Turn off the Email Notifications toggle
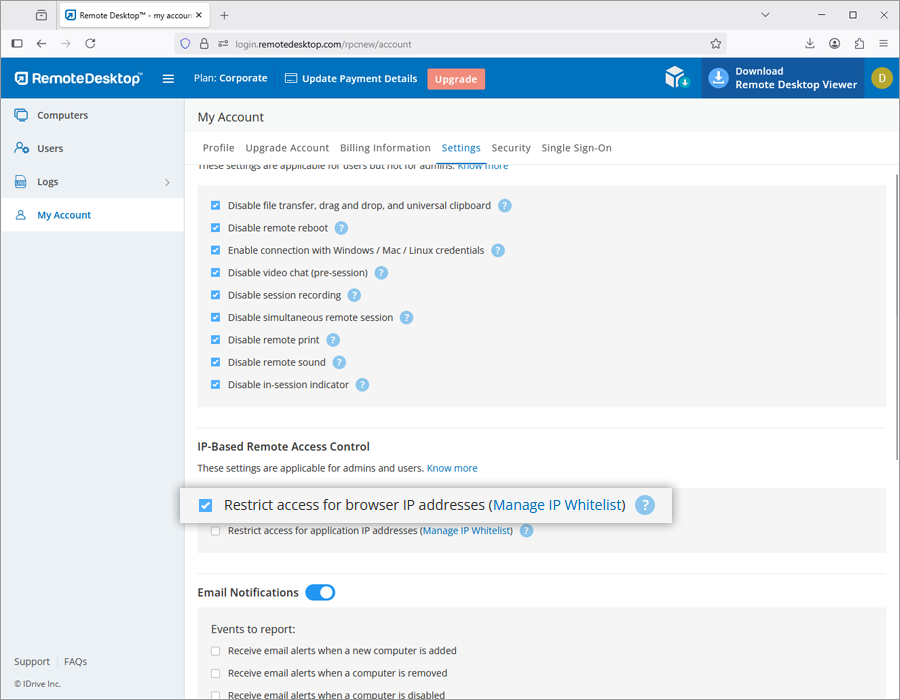The image size is (900, 700). (x=320, y=593)
